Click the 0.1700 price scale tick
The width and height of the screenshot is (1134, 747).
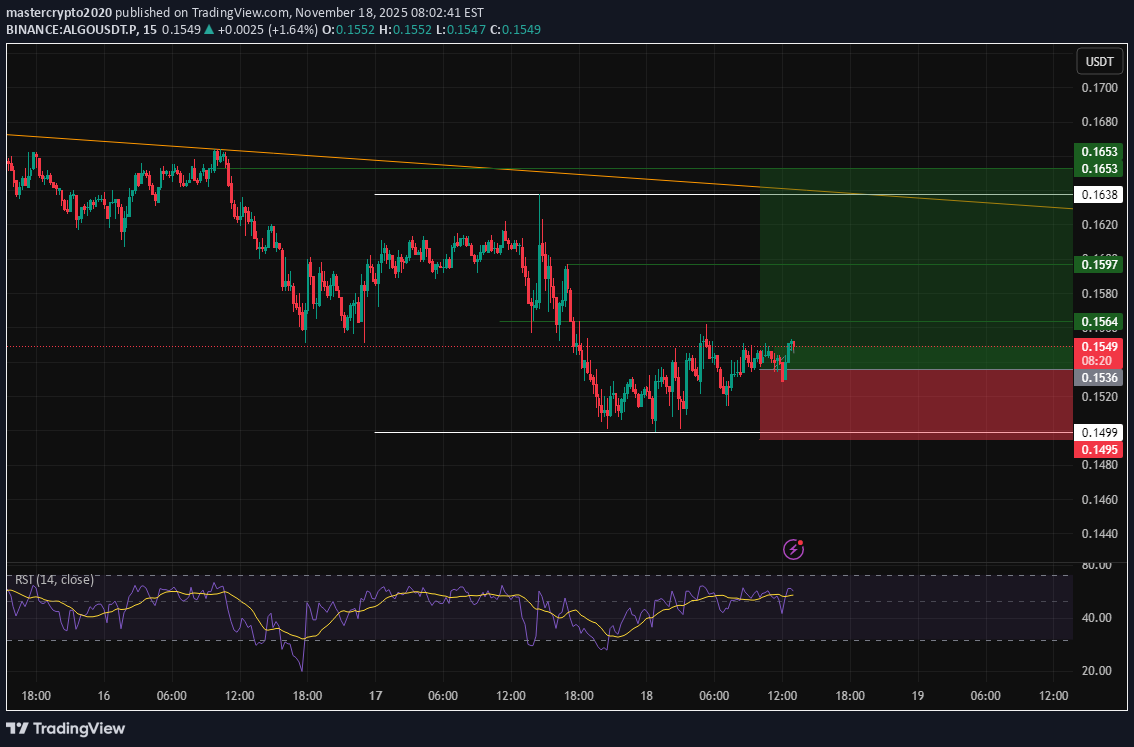pos(1098,88)
